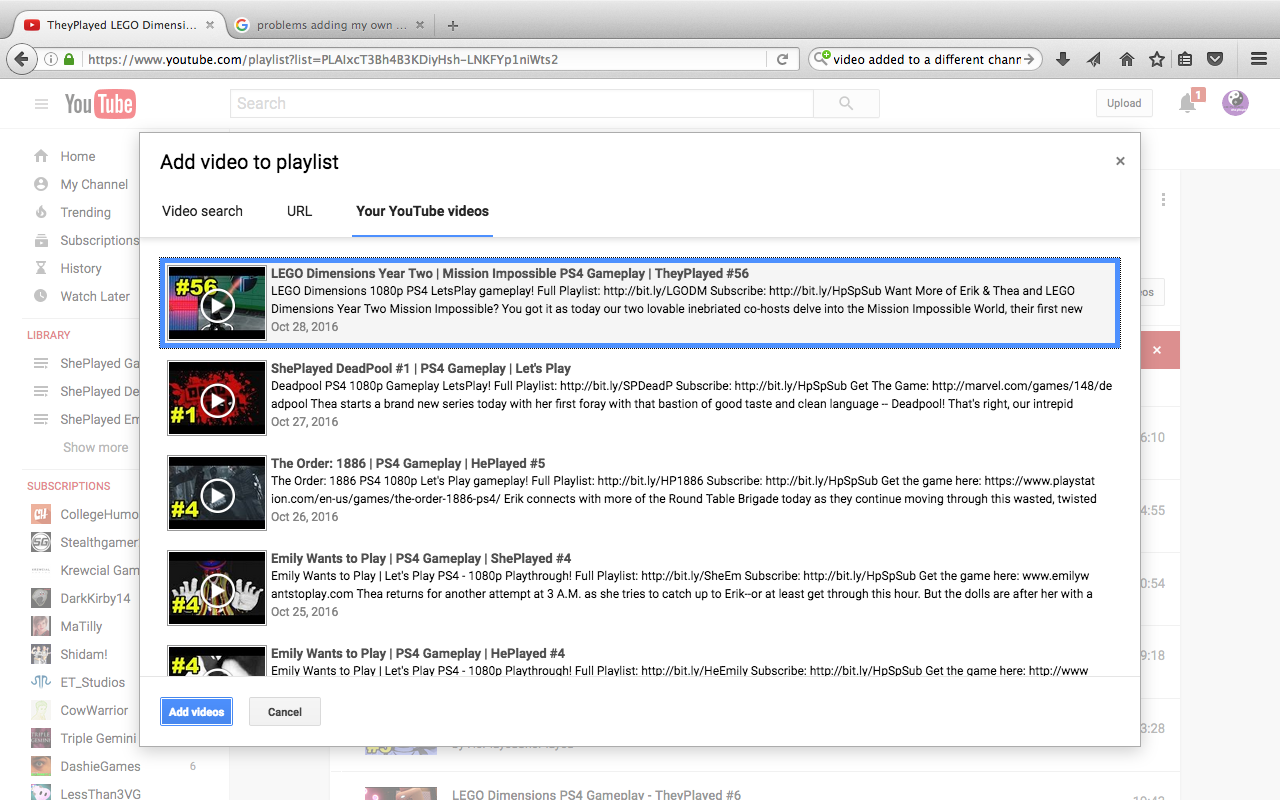
Task: Switch to the Video search tab
Action: [x=202, y=211]
